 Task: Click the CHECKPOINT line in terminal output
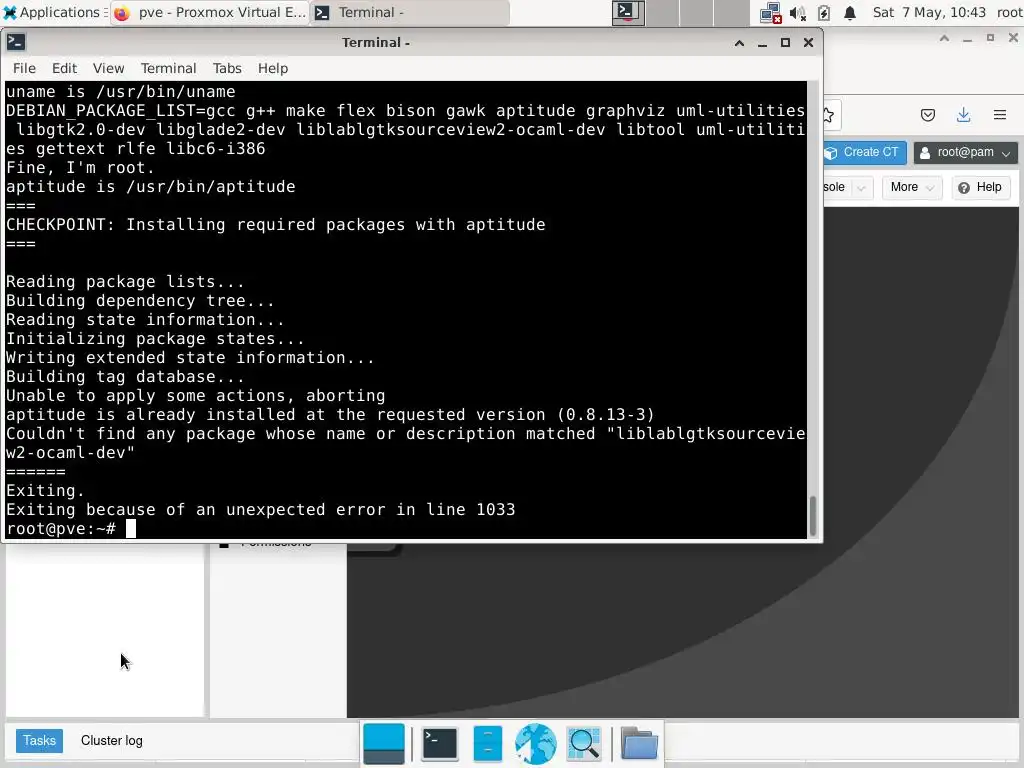[276, 225]
